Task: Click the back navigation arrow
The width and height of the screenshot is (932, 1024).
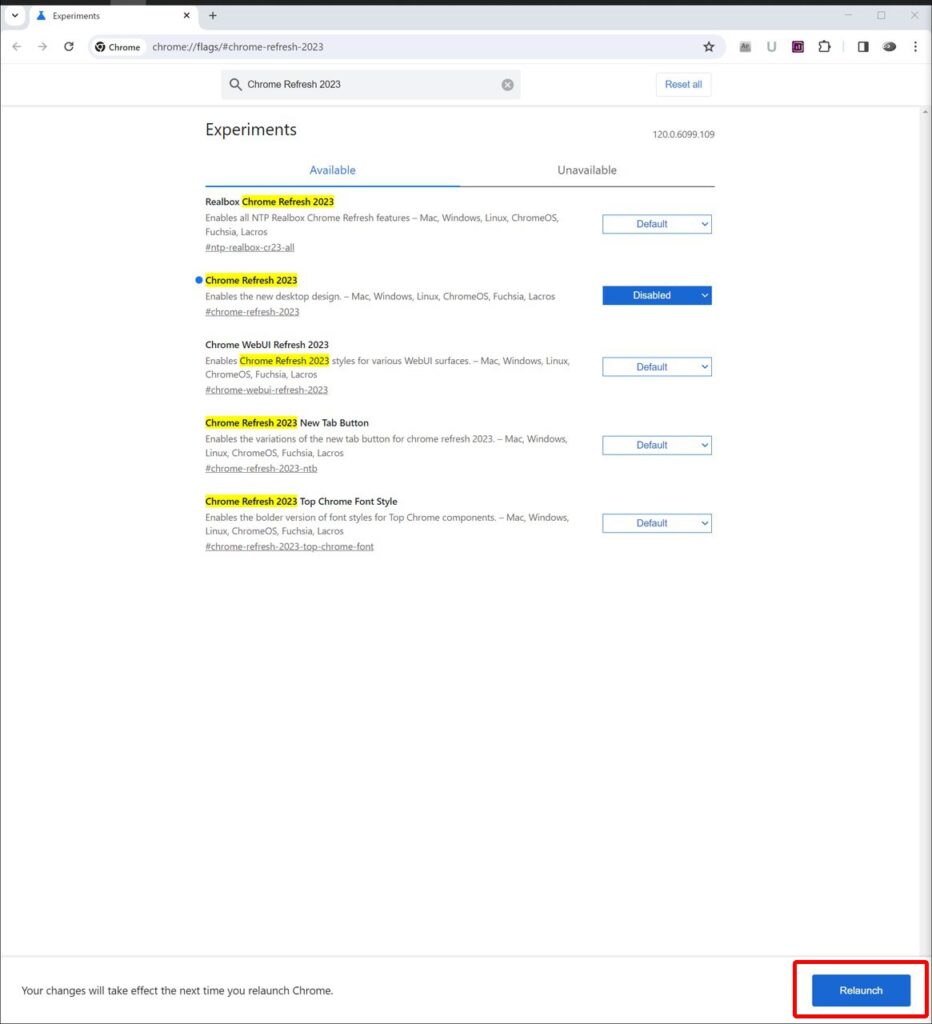Action: [x=16, y=46]
